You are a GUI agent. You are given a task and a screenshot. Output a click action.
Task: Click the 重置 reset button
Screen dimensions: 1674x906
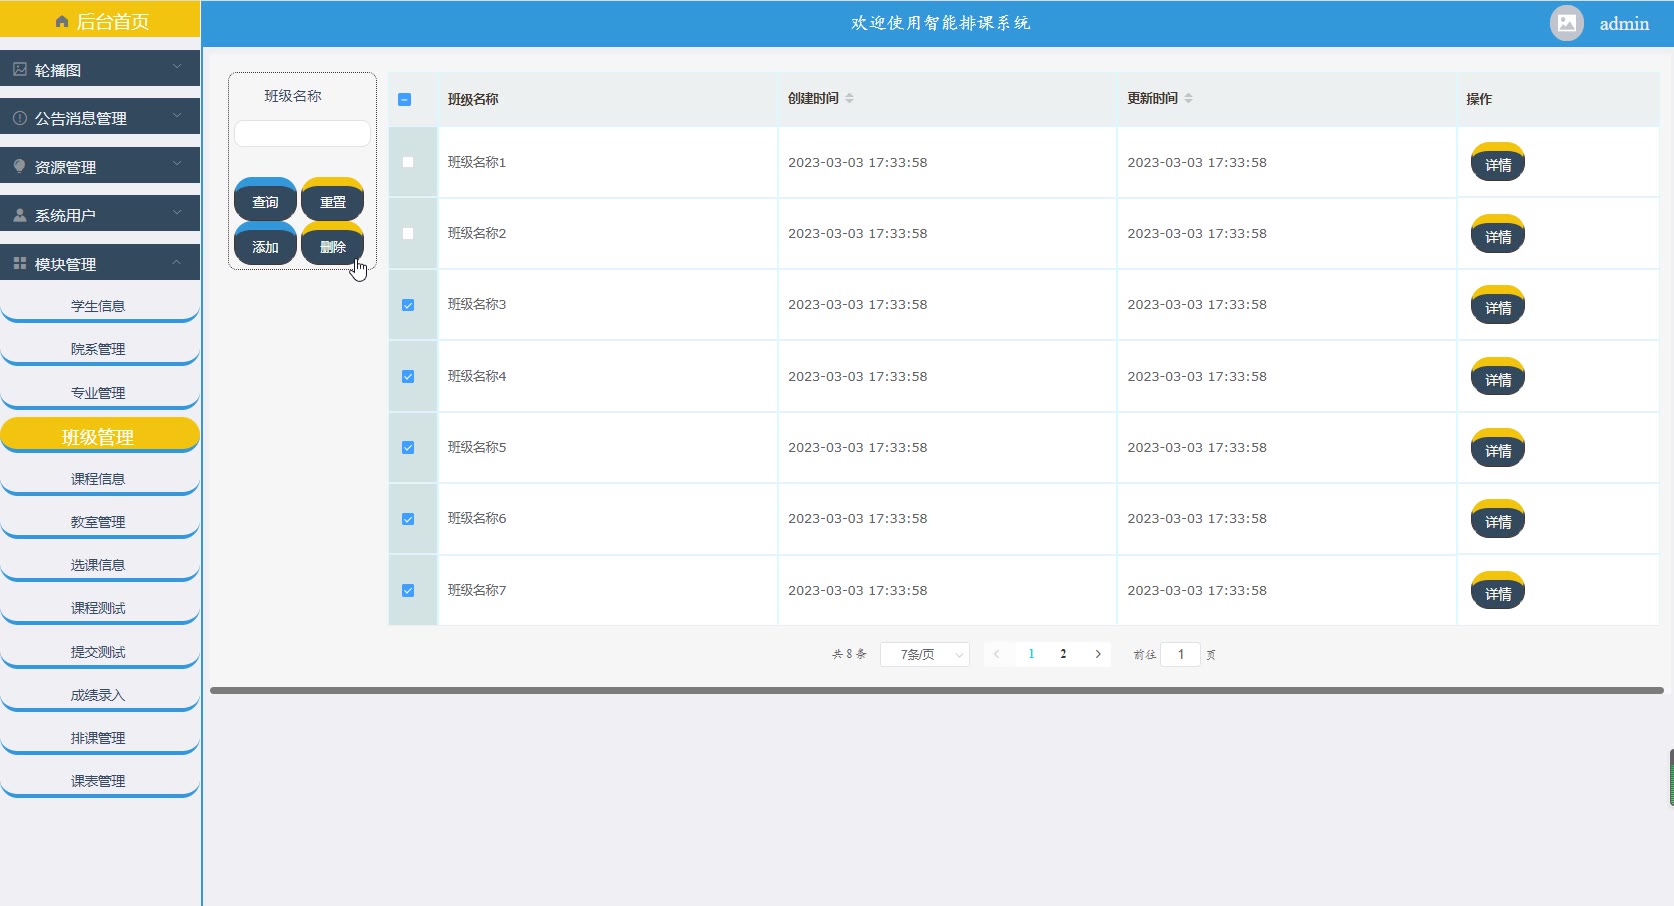tap(332, 199)
